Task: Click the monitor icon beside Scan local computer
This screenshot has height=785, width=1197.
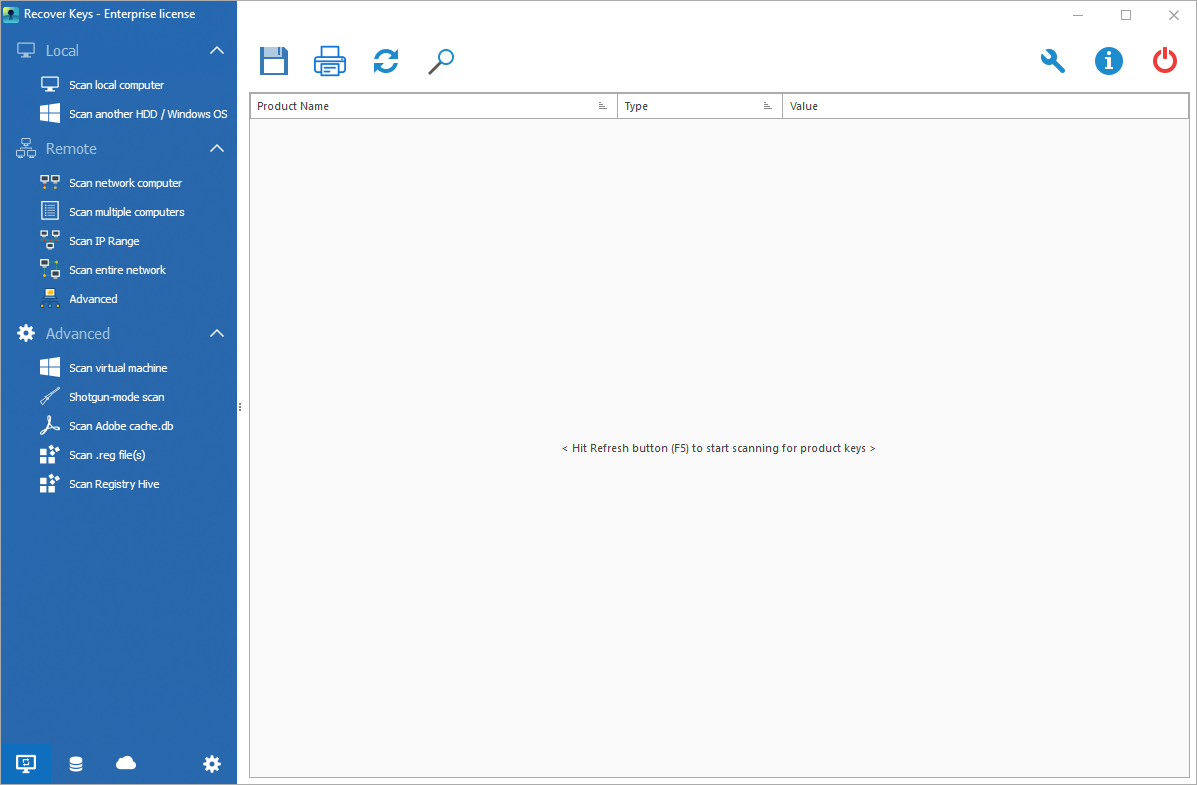Action: tap(50, 85)
